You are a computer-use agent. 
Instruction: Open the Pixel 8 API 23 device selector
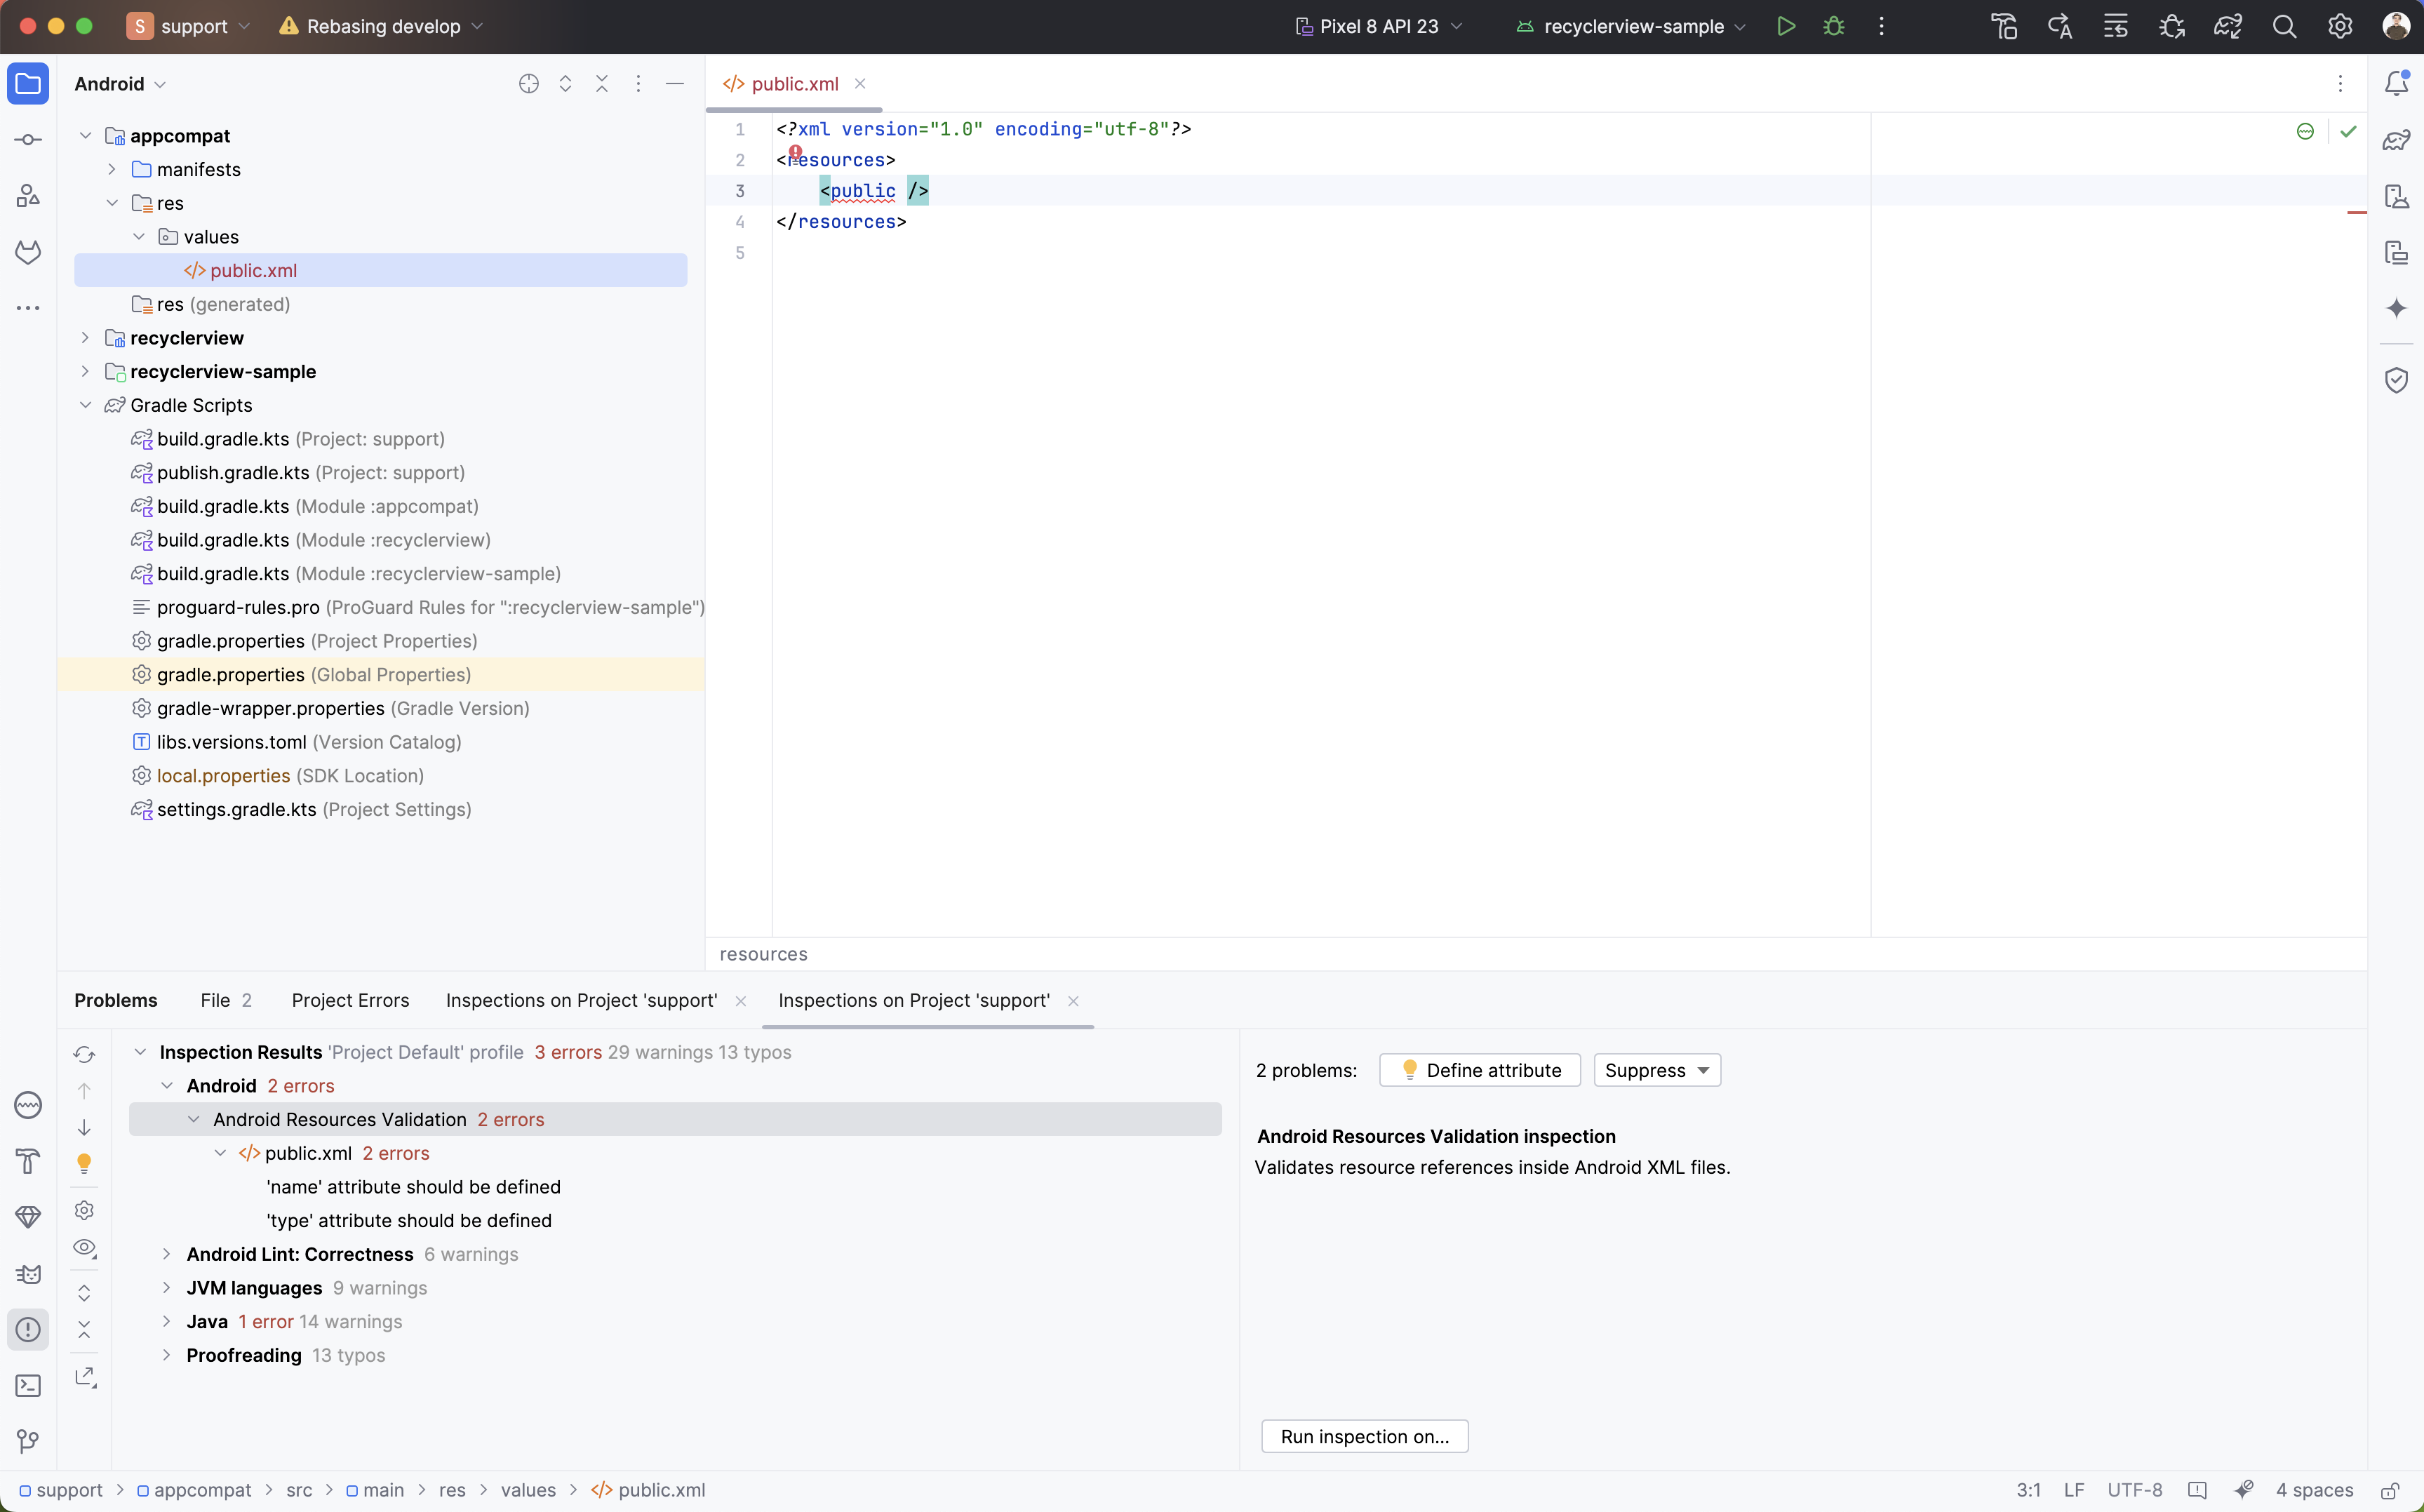click(x=1379, y=27)
